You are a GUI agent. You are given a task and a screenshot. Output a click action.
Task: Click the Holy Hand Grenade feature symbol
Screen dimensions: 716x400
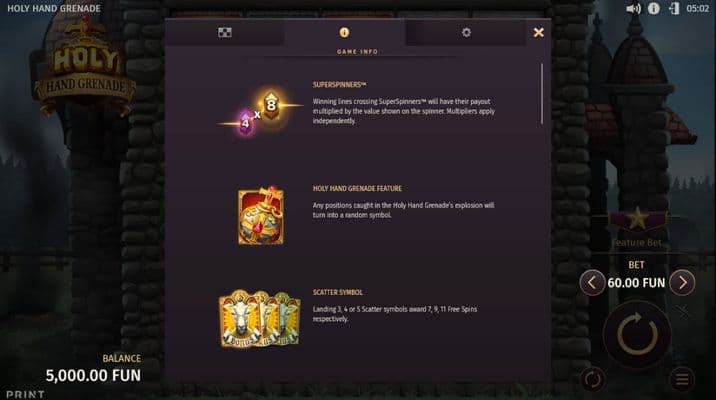coord(261,216)
